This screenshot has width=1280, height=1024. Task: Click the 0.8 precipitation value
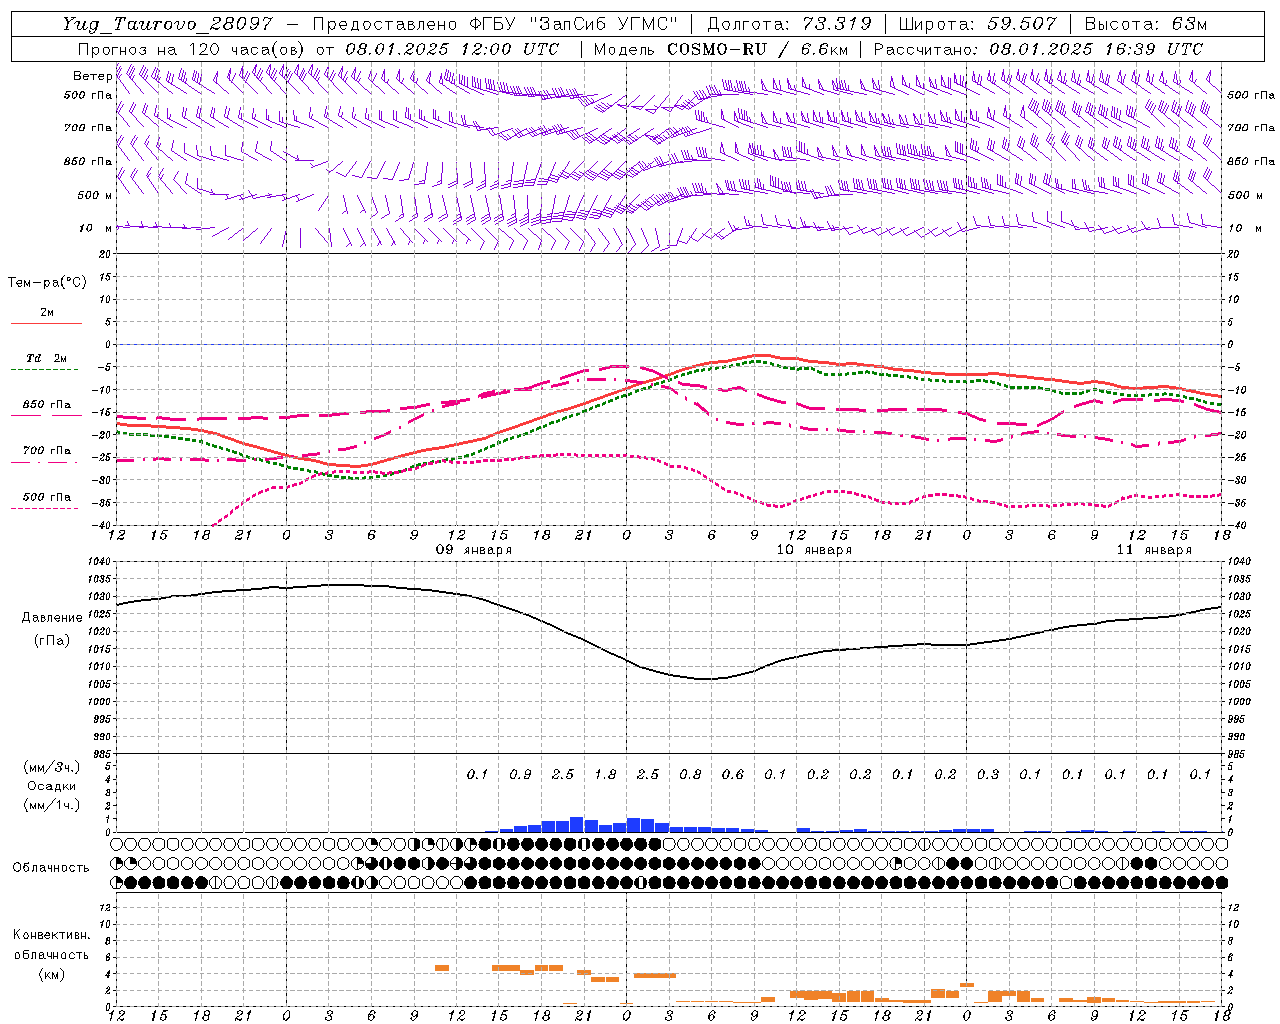(690, 774)
